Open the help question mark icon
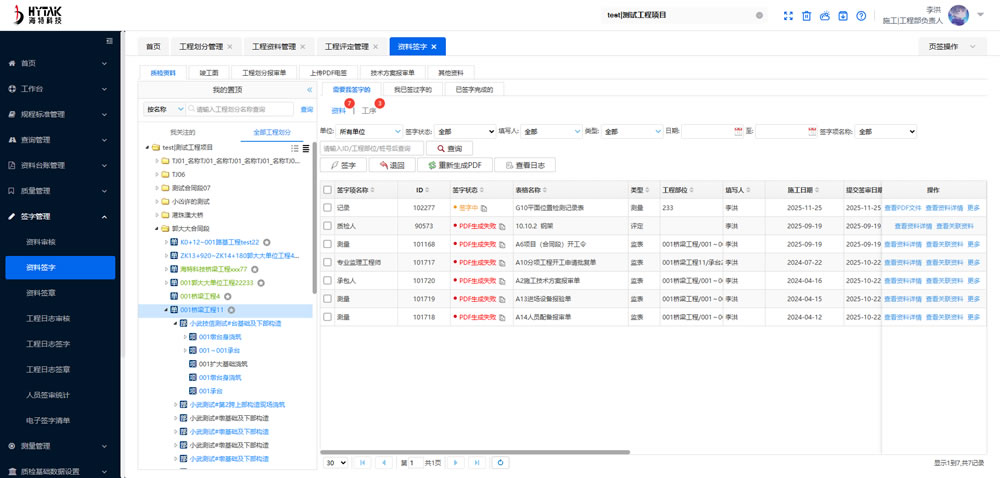 point(861,16)
